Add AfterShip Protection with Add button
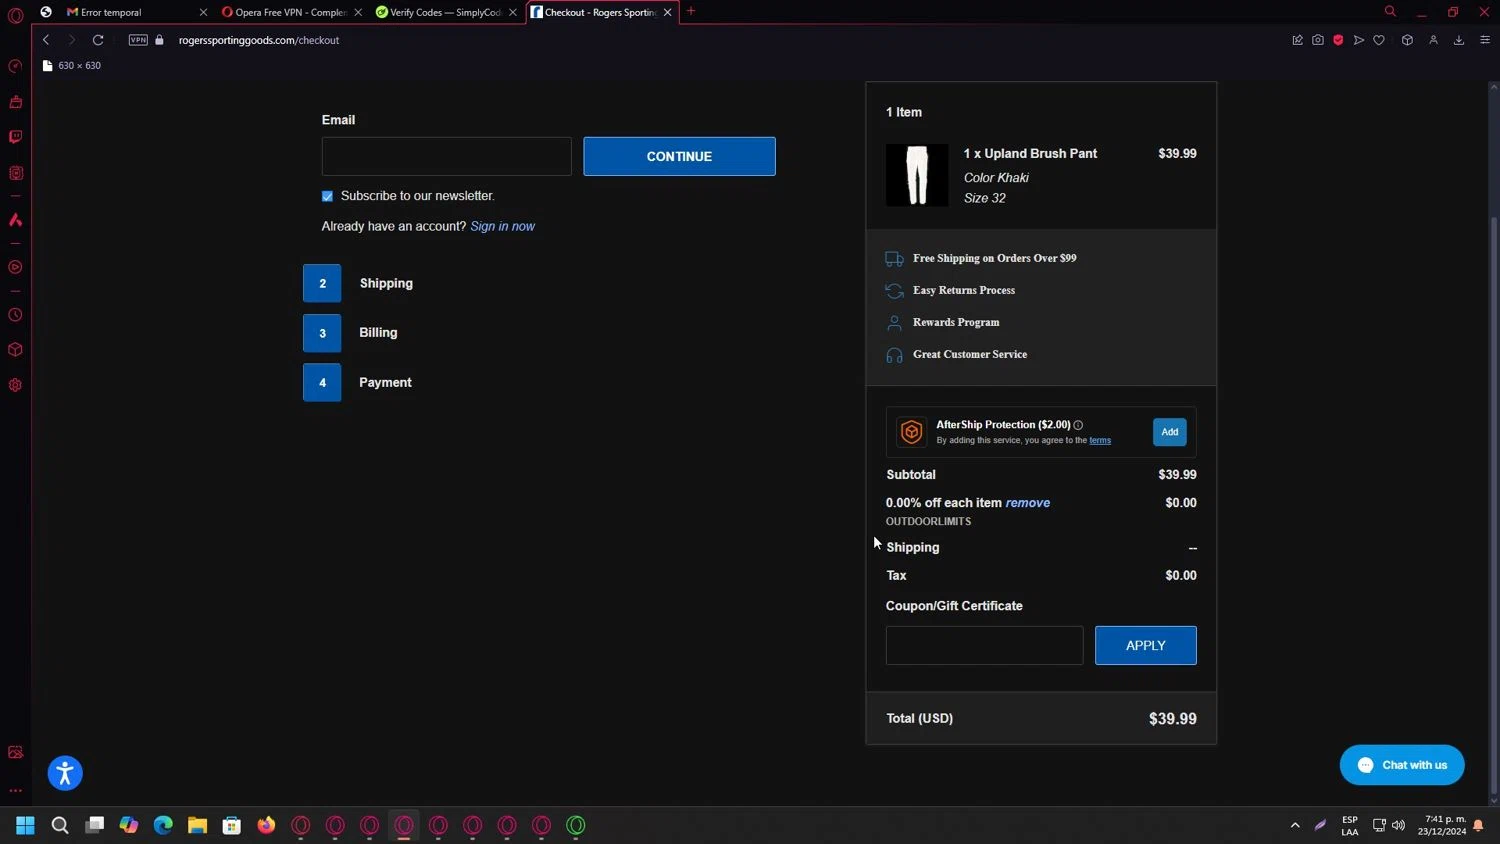 [x=1169, y=432]
